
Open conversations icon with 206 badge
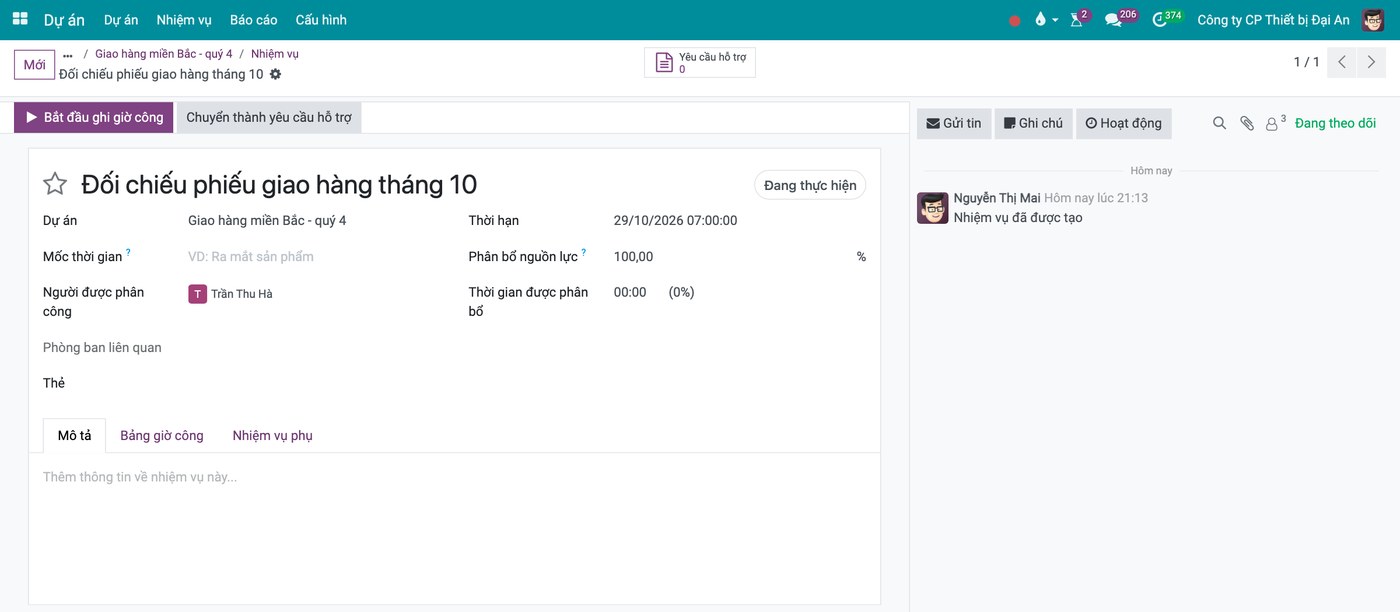tap(1120, 19)
